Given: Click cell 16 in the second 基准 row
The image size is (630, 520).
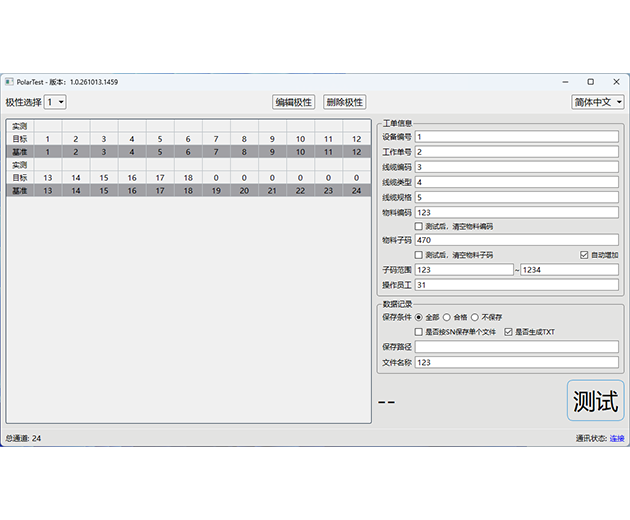Looking at the screenshot, I should click(x=132, y=190).
